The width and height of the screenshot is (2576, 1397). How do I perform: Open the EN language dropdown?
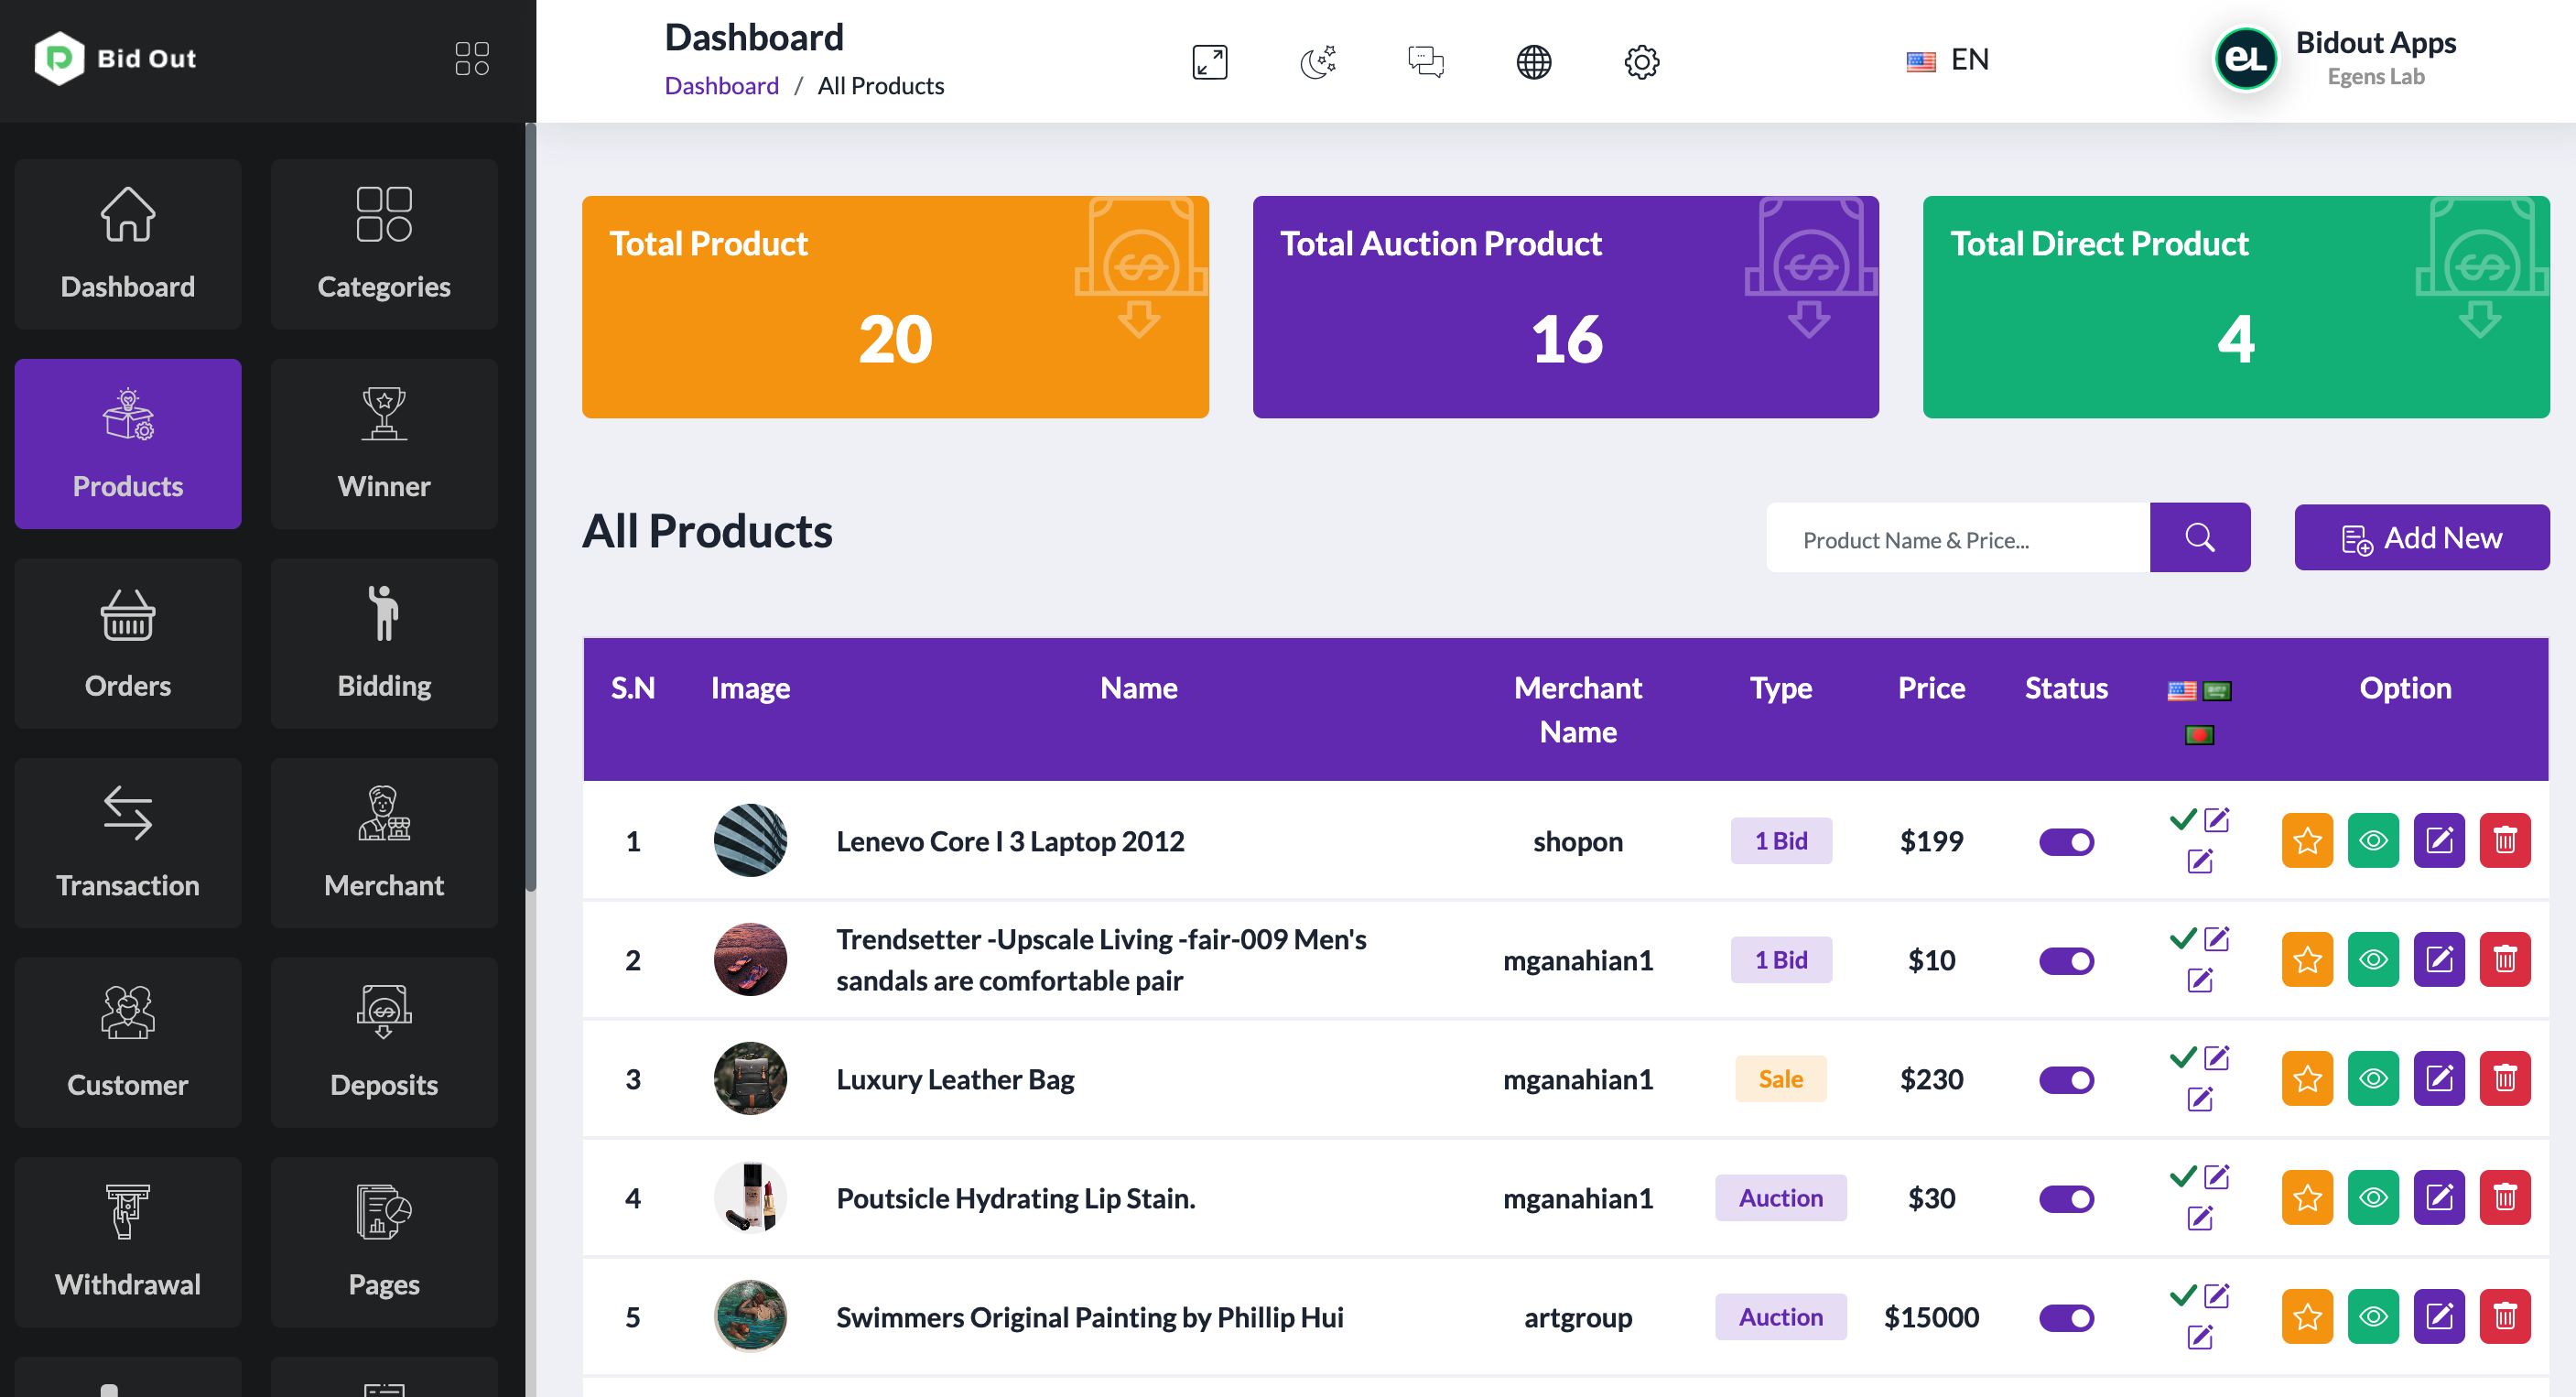1948,59
